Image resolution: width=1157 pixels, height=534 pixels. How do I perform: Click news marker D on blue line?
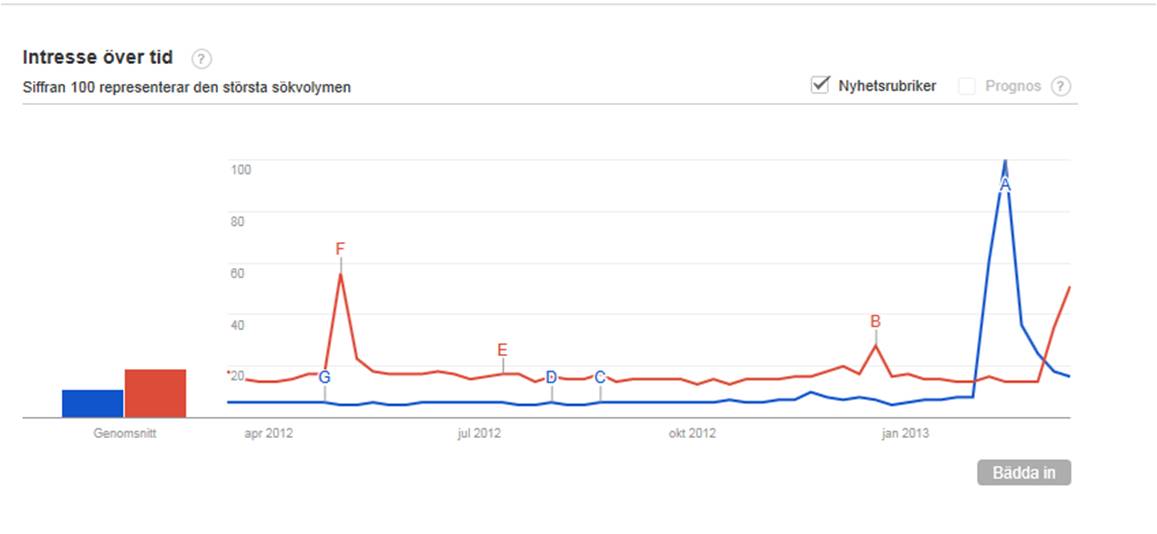click(x=551, y=377)
